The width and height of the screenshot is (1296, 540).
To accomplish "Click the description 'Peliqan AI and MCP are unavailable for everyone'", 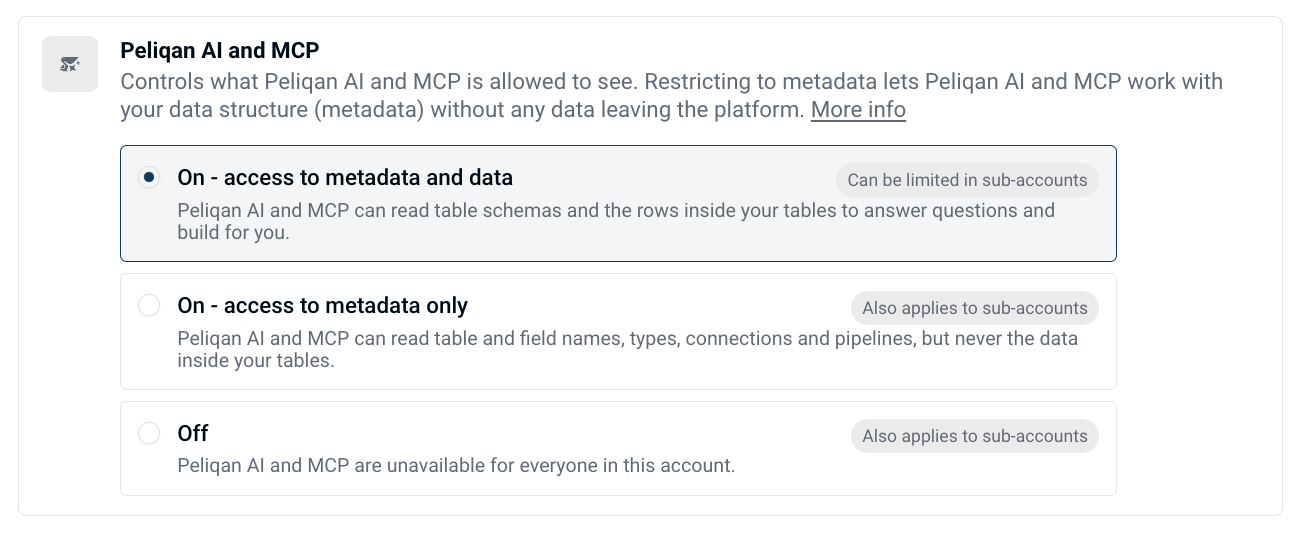I will pyautogui.click(x=456, y=465).
